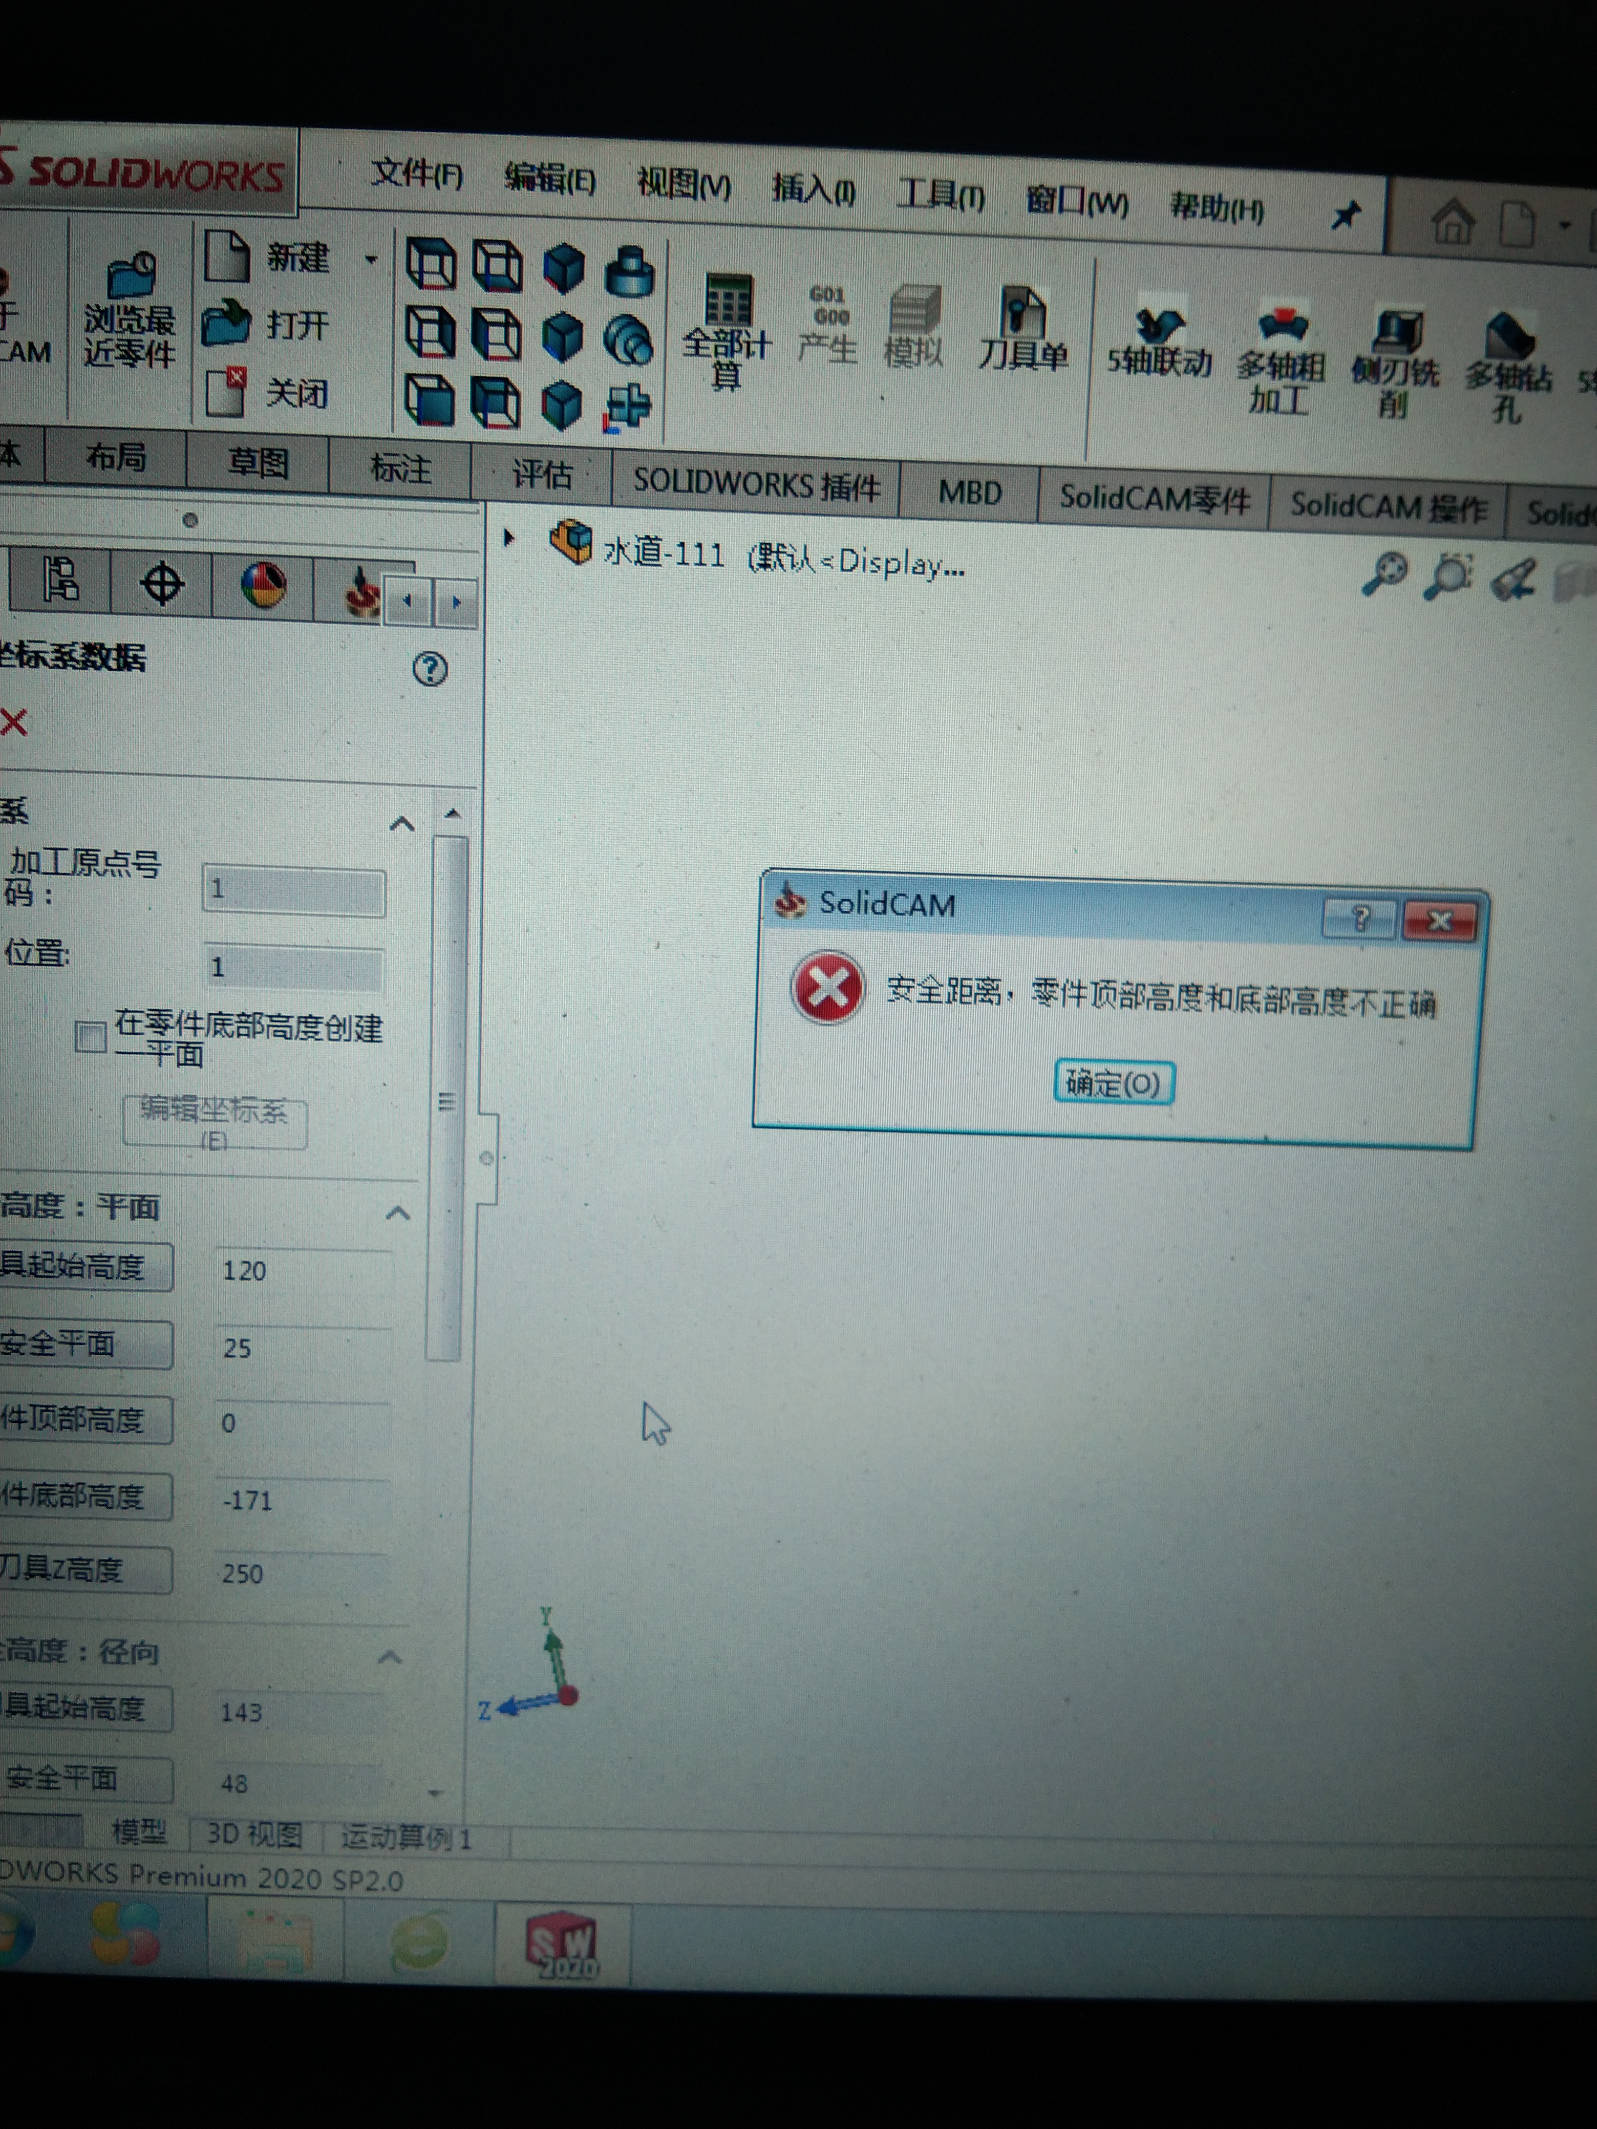
Task: Switch to the SOLIDWORKS 插件 tab
Action: click(756, 485)
